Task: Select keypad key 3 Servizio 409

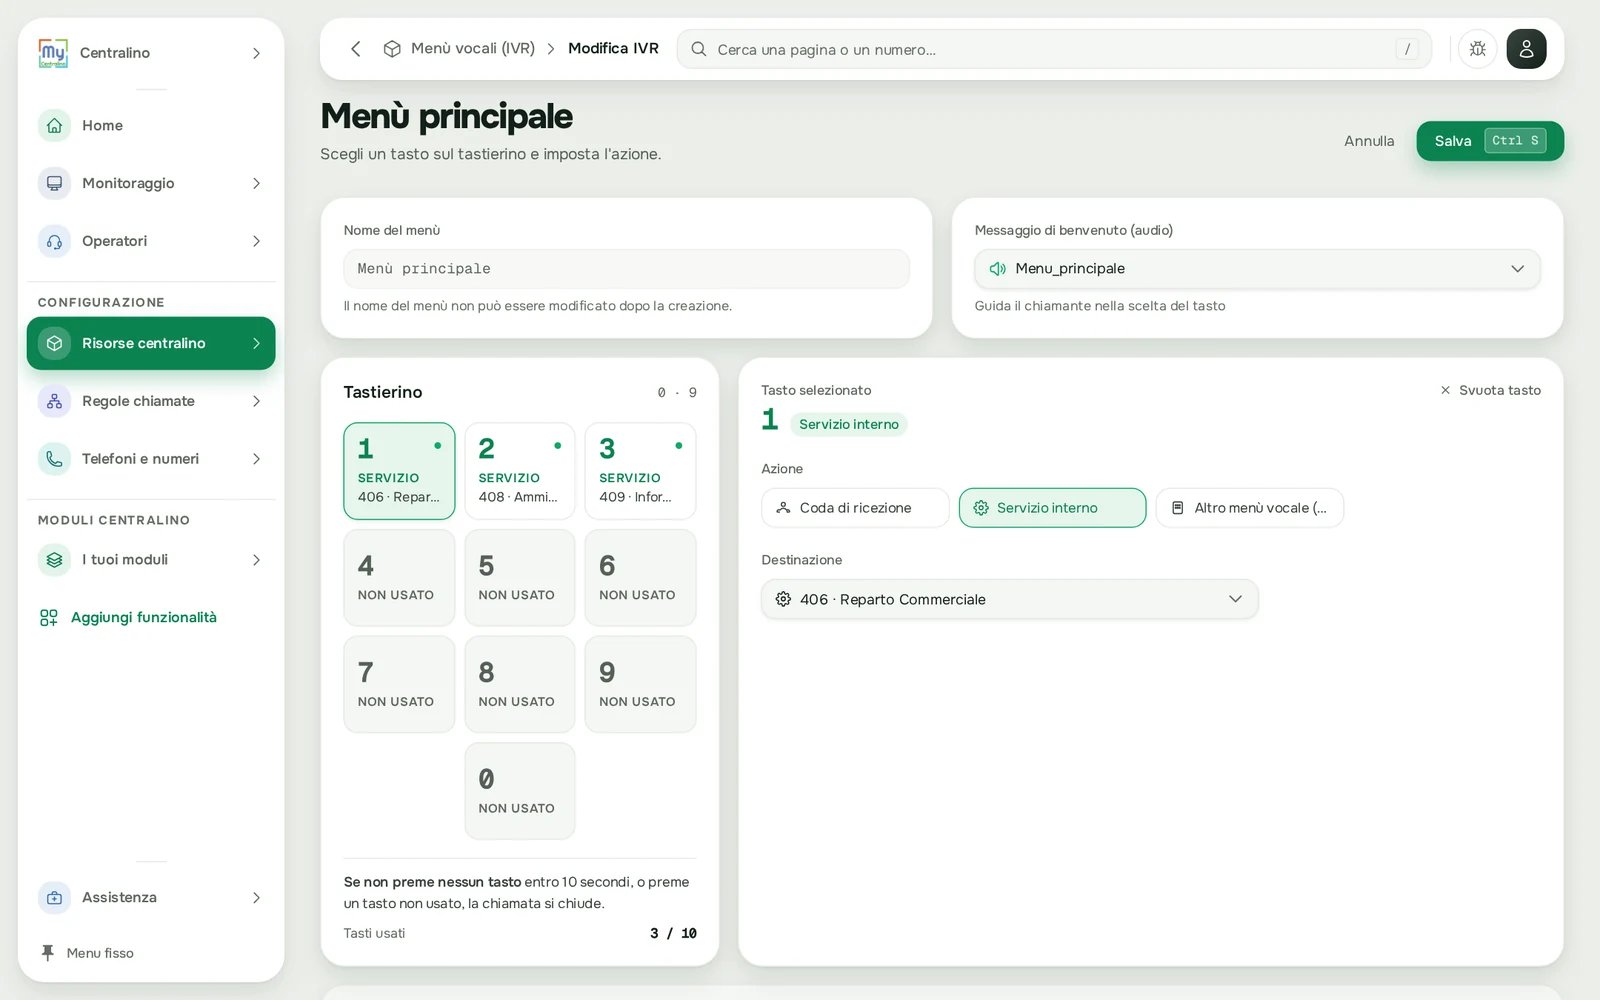Action: (640, 471)
